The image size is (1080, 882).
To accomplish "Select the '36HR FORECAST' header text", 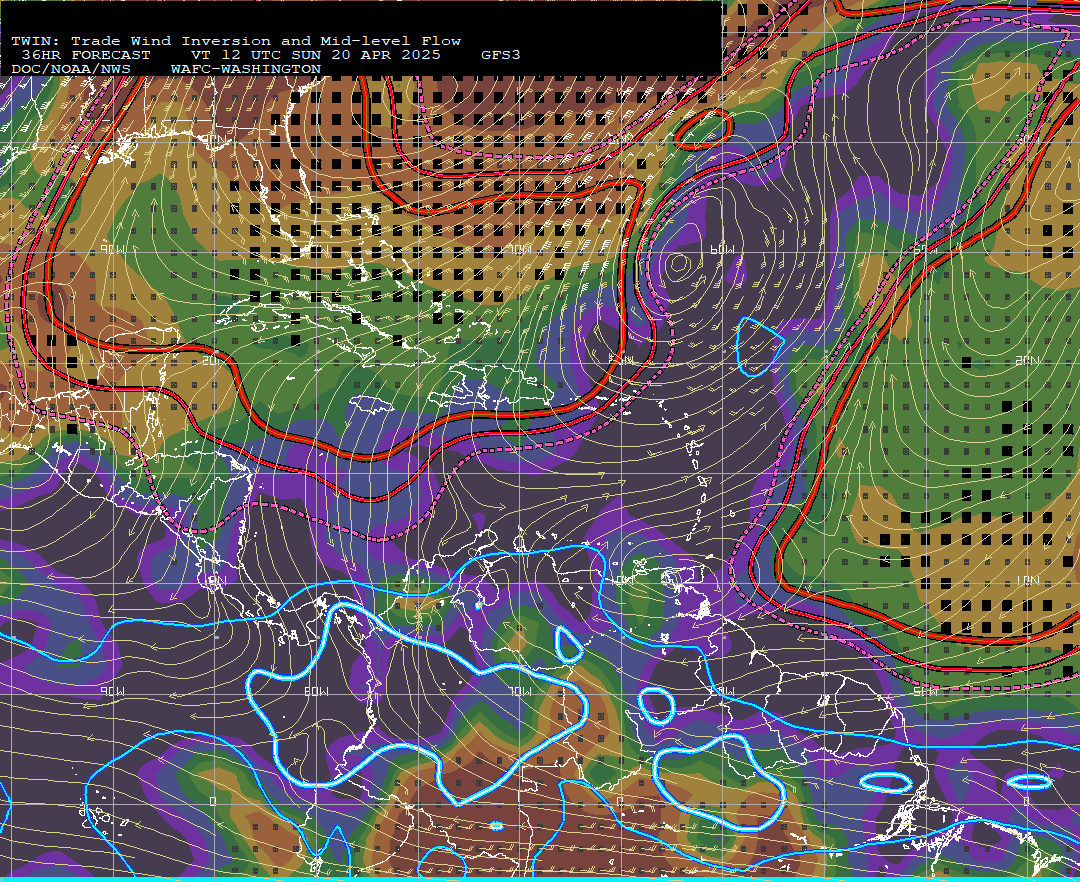I will pos(85,55).
